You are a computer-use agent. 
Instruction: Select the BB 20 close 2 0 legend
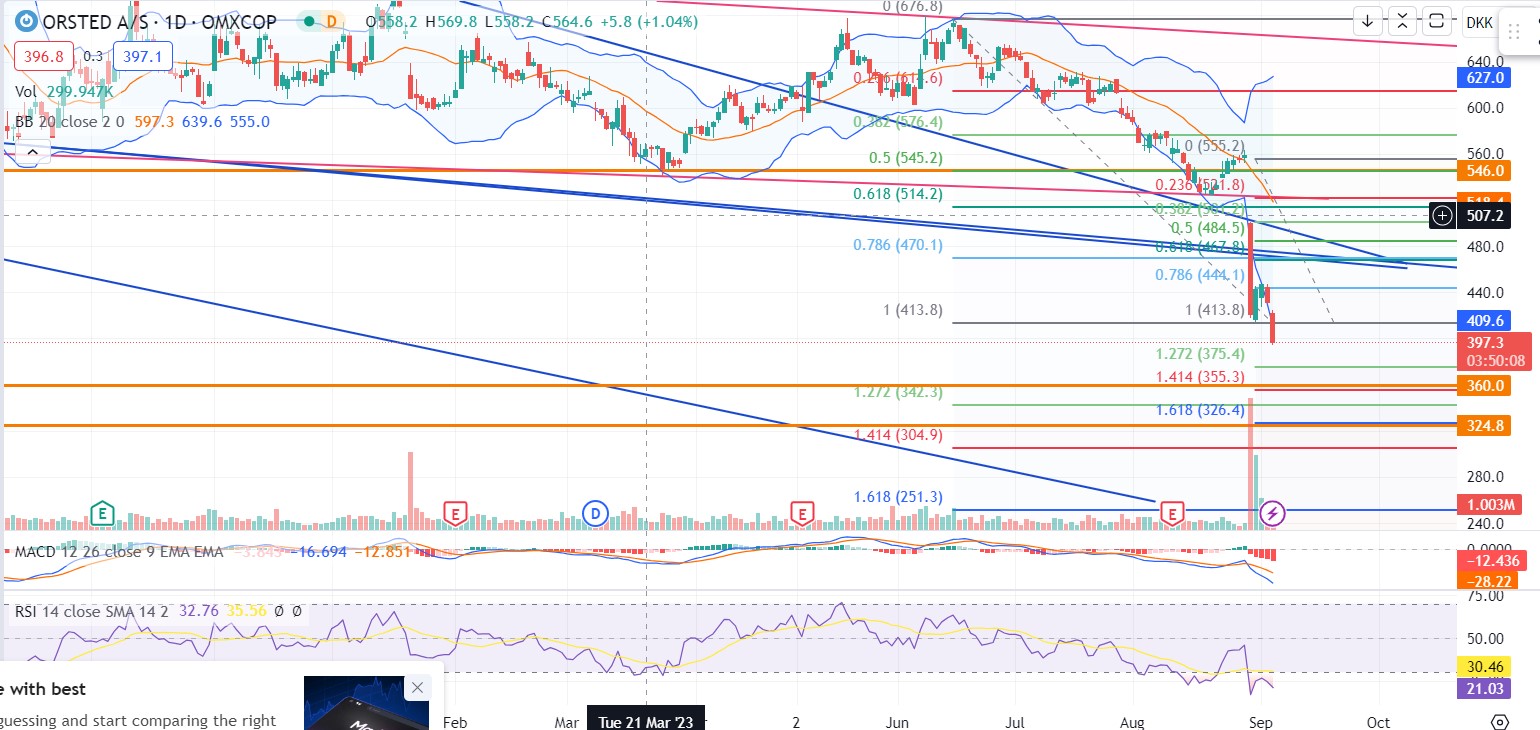click(x=143, y=121)
